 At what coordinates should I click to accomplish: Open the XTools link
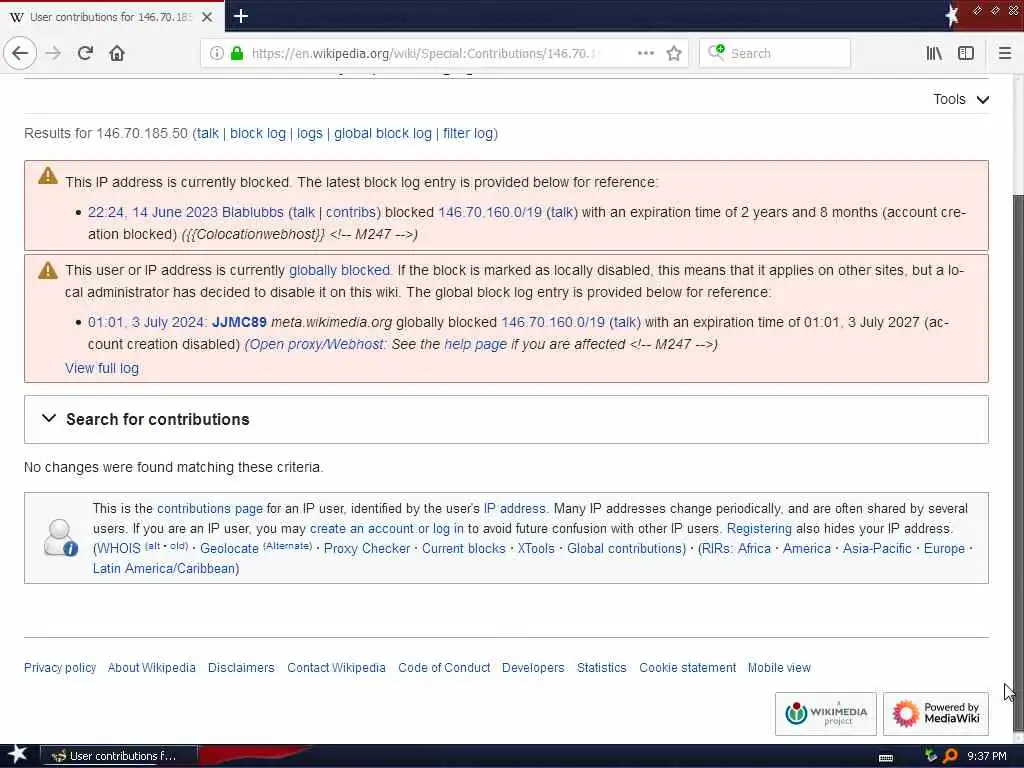coord(536,549)
